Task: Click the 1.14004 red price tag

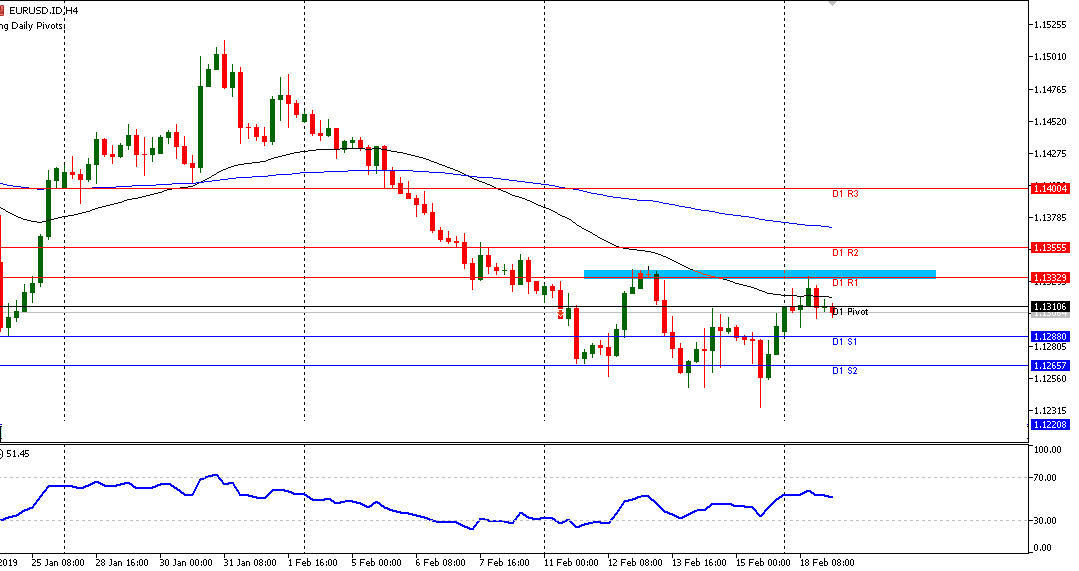Action: coord(1051,188)
